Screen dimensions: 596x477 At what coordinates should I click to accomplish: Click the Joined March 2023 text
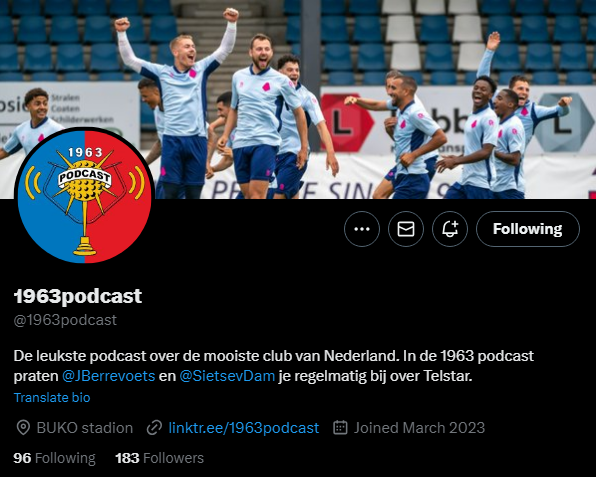[x=419, y=428]
